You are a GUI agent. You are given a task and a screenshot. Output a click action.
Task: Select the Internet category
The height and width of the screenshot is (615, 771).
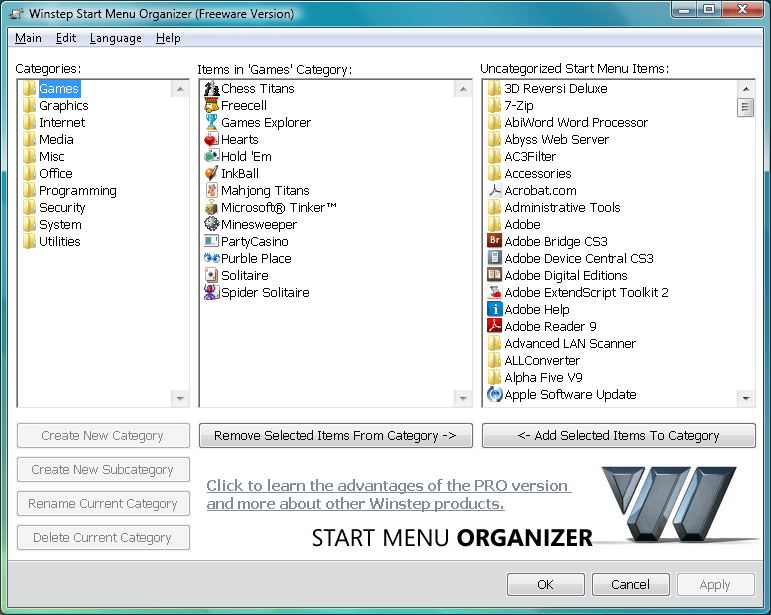pyautogui.click(x=62, y=122)
